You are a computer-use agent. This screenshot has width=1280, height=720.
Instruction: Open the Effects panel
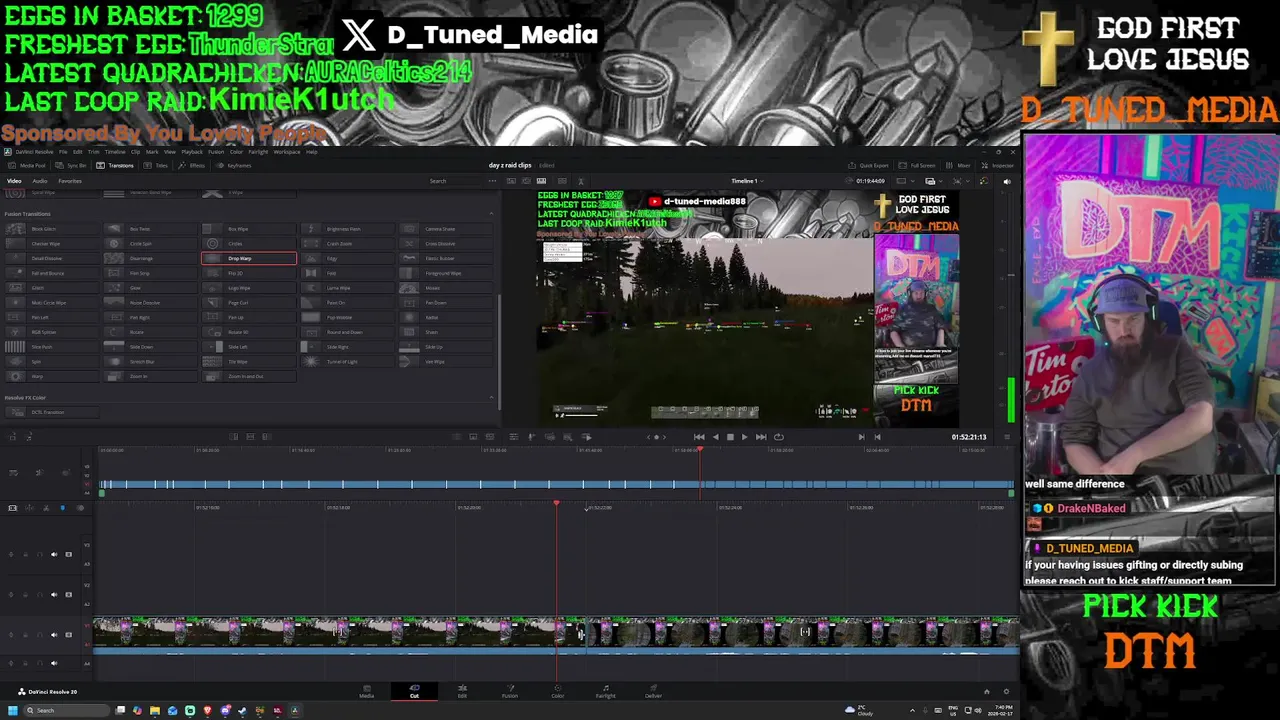tap(192, 165)
